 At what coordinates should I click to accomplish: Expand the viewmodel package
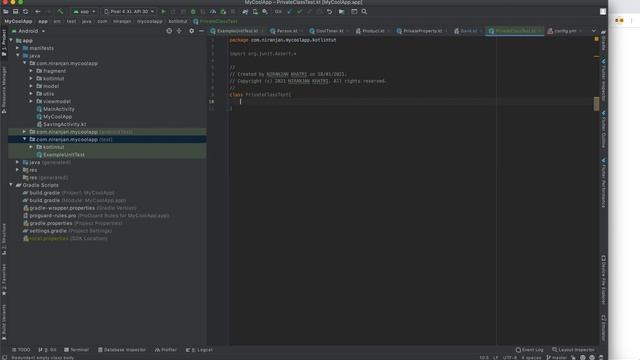click(x=31, y=101)
